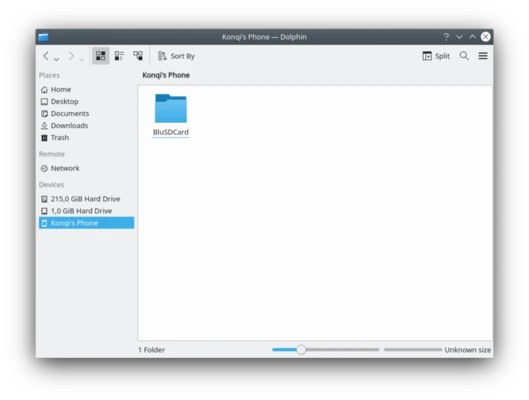Switch to Details tree view mode
Image resolution: width=529 pixels, height=400 pixels.
(138, 56)
